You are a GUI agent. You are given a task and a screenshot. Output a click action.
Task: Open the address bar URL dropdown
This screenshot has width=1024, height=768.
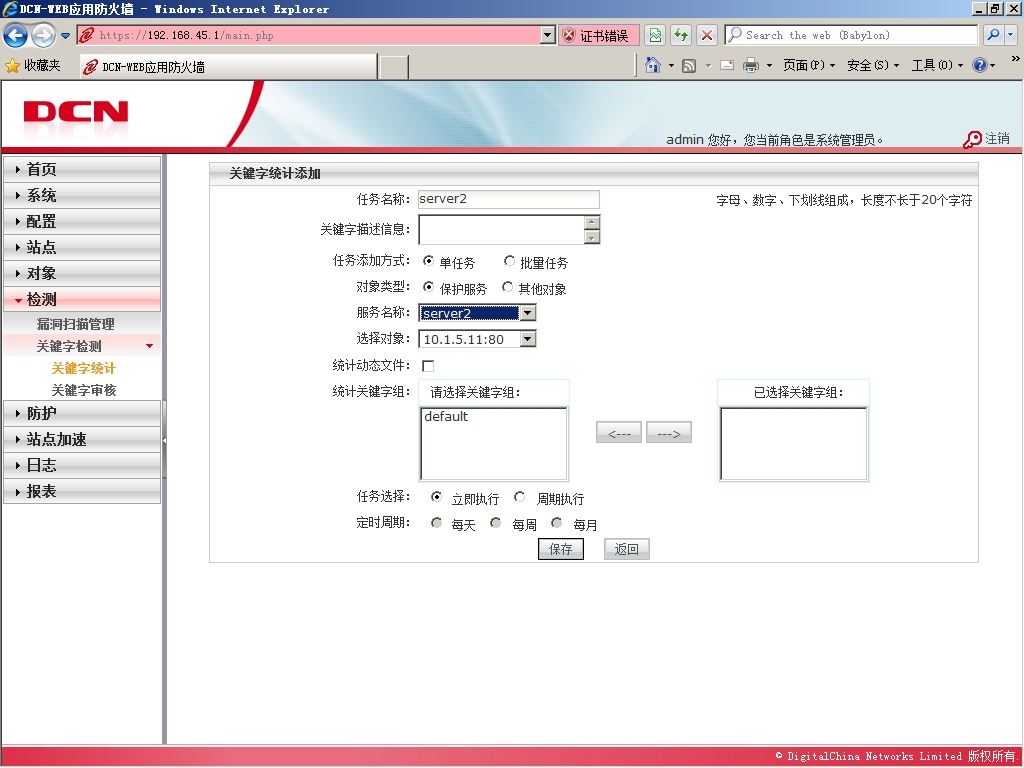click(x=548, y=35)
